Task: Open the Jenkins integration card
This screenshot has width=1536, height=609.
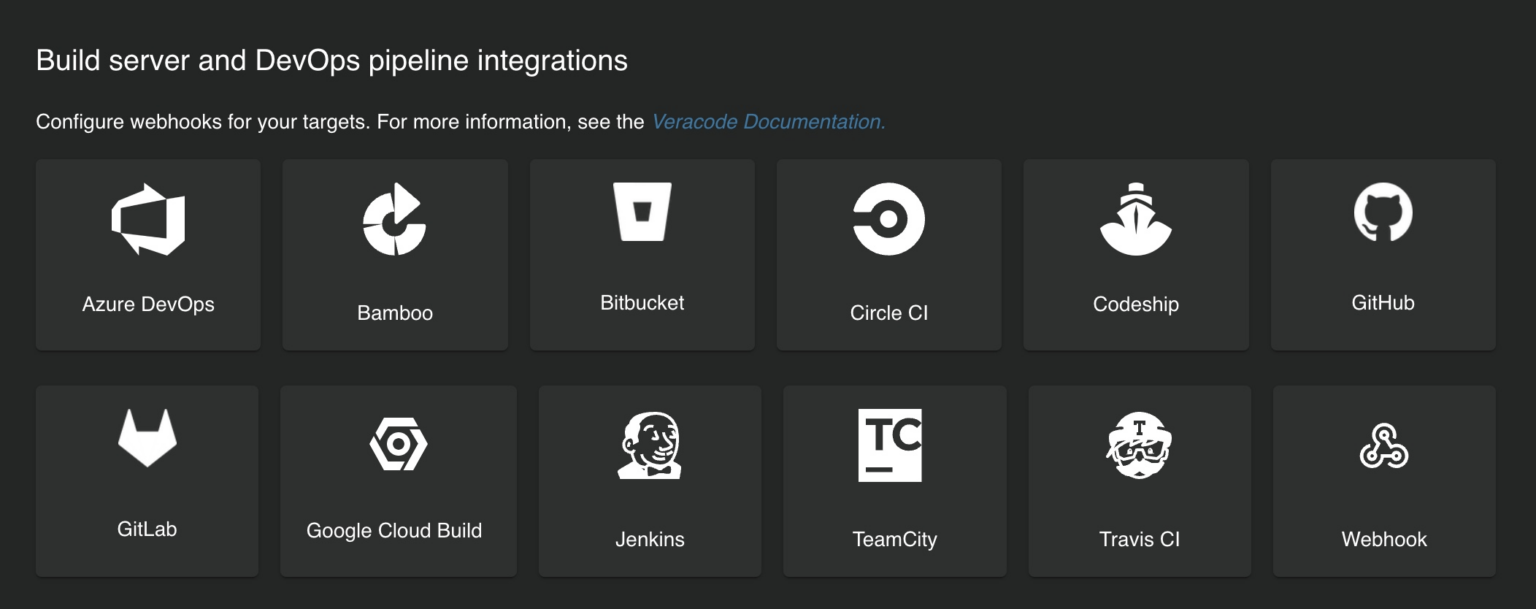Action: pyautogui.click(x=650, y=481)
